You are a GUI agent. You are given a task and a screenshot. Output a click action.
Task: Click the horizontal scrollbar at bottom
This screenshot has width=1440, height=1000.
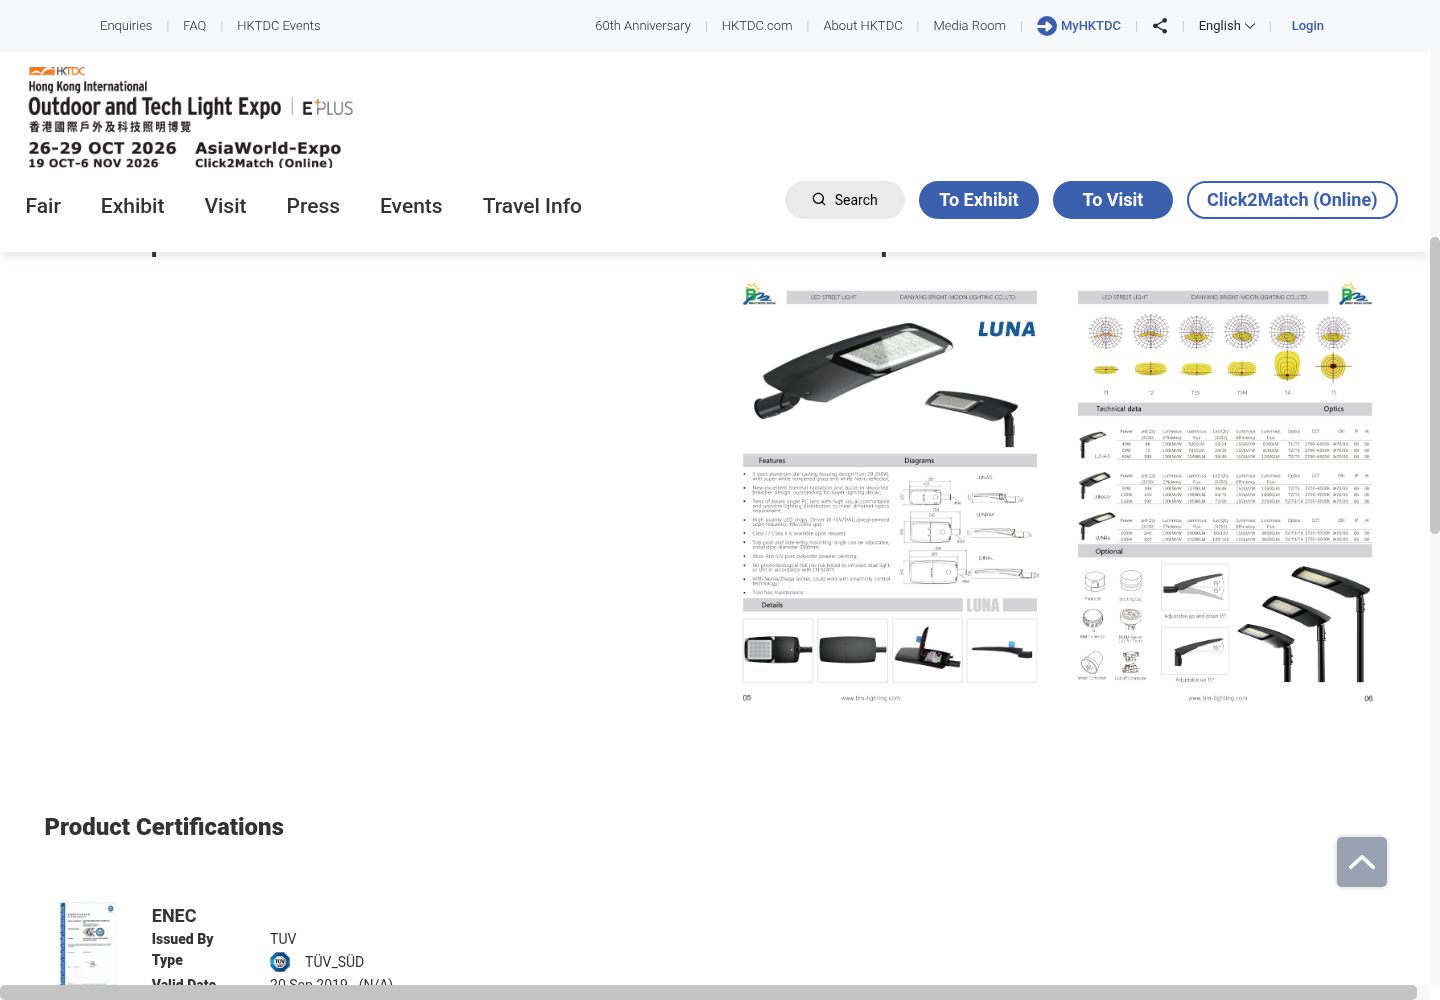pyautogui.click(x=708, y=992)
